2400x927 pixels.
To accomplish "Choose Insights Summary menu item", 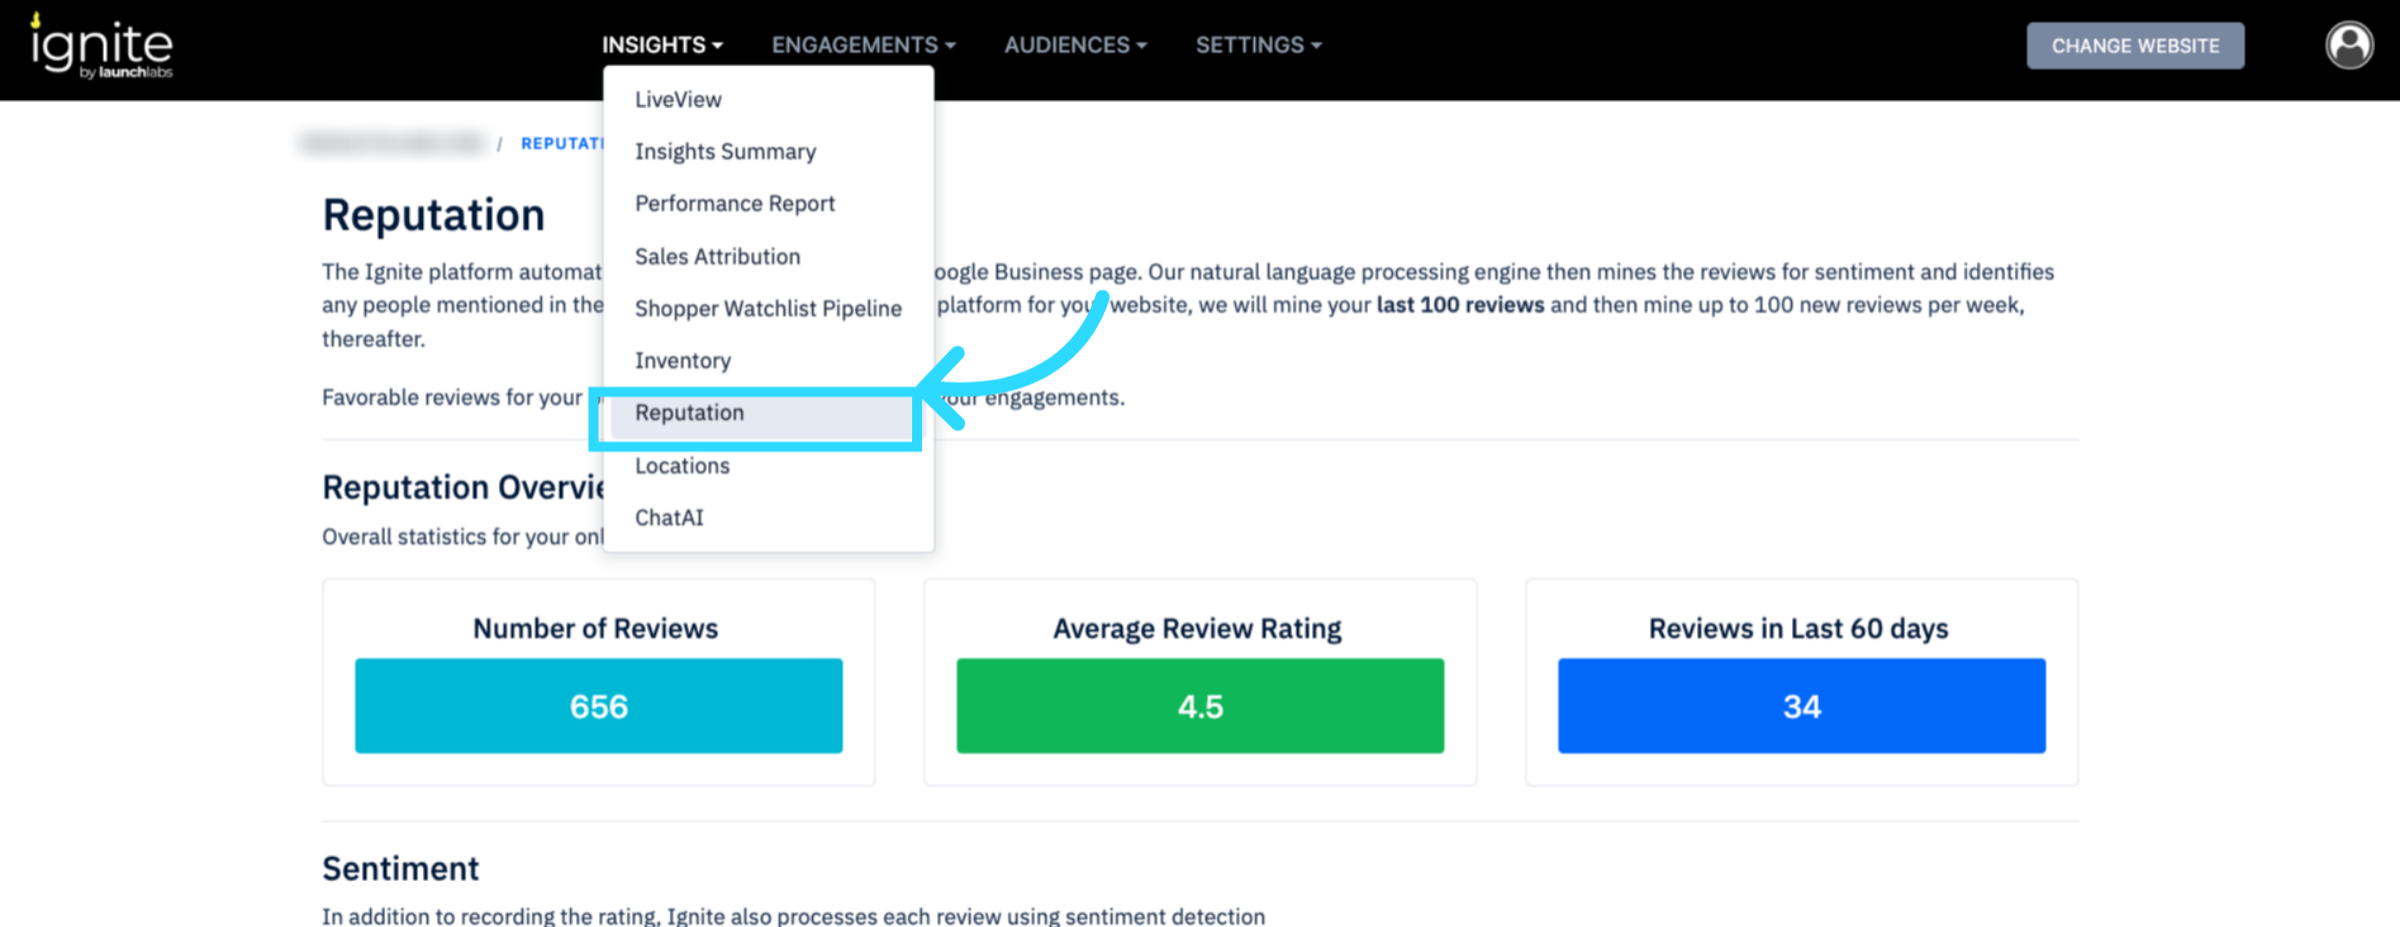I will pos(725,152).
